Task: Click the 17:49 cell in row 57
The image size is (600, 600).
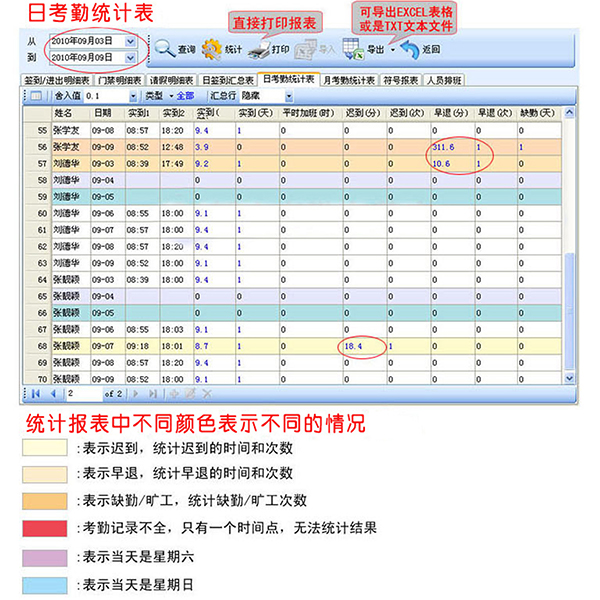Action: 176,164
